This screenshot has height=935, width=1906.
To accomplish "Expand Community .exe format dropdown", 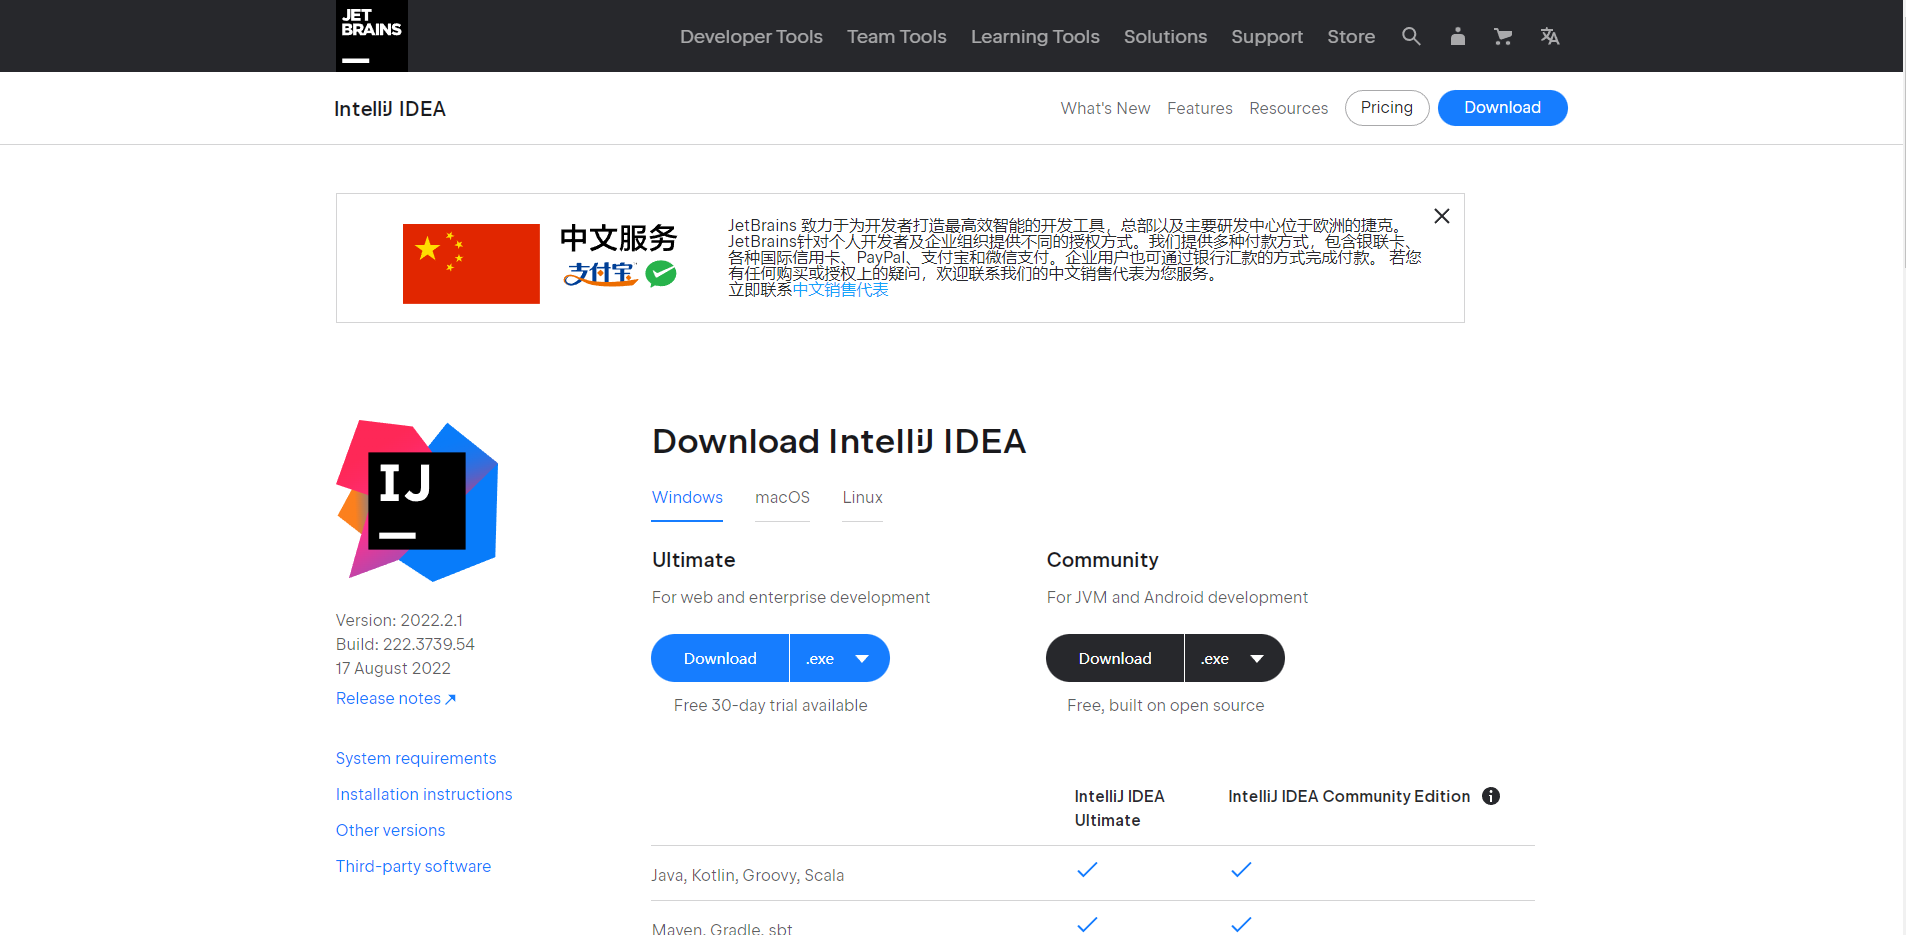I will click(1235, 658).
